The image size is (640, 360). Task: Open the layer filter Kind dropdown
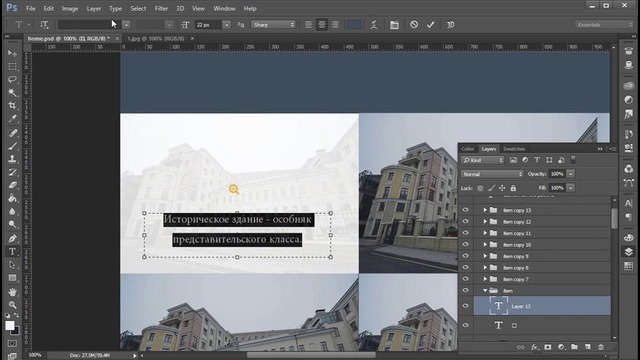pos(482,160)
